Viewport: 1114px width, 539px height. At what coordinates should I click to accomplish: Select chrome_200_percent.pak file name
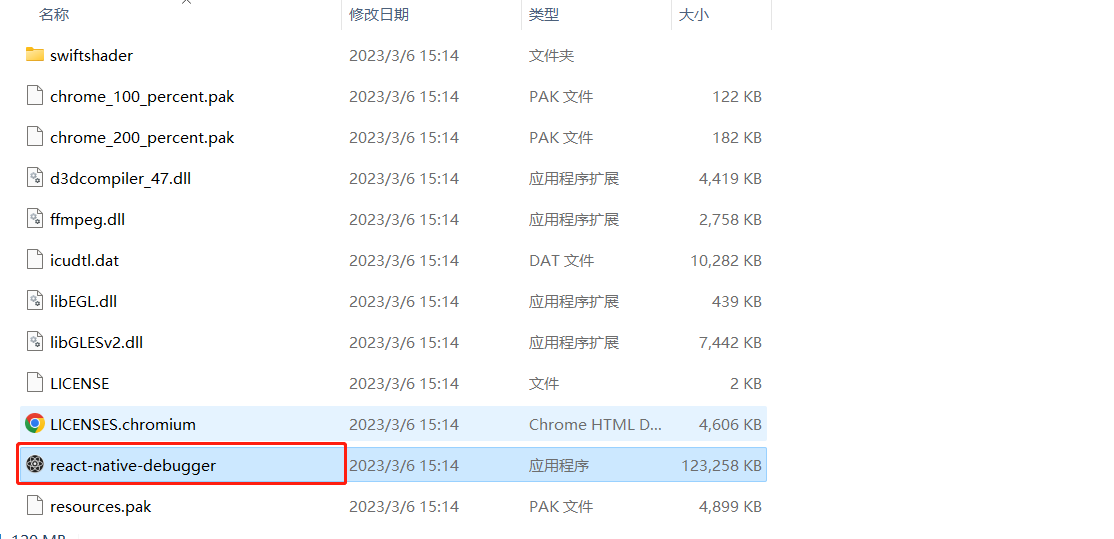(x=142, y=138)
